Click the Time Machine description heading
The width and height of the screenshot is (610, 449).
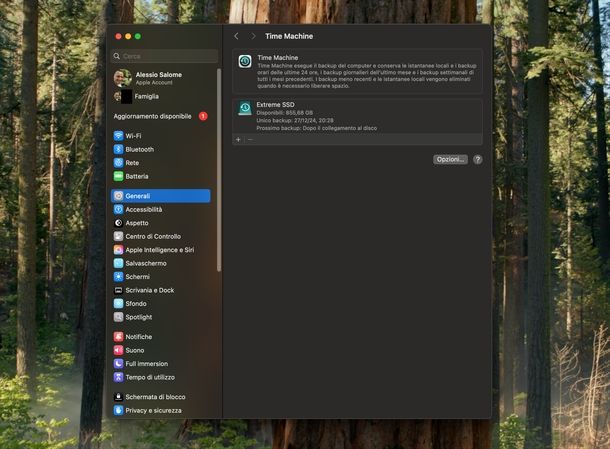coord(278,58)
